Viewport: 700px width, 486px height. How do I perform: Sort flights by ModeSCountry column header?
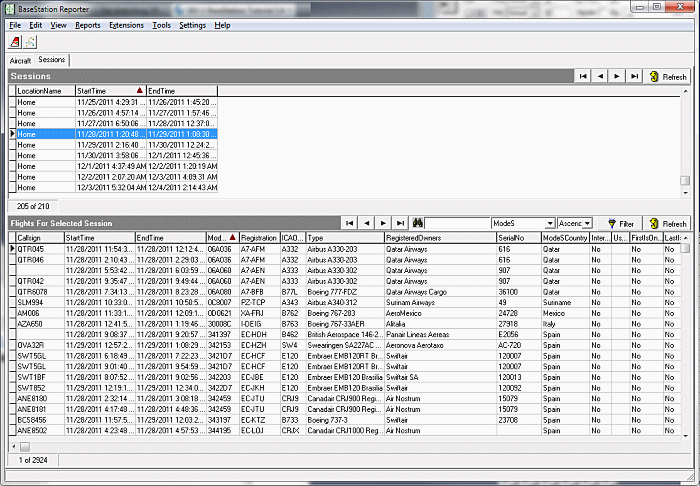(x=566, y=237)
